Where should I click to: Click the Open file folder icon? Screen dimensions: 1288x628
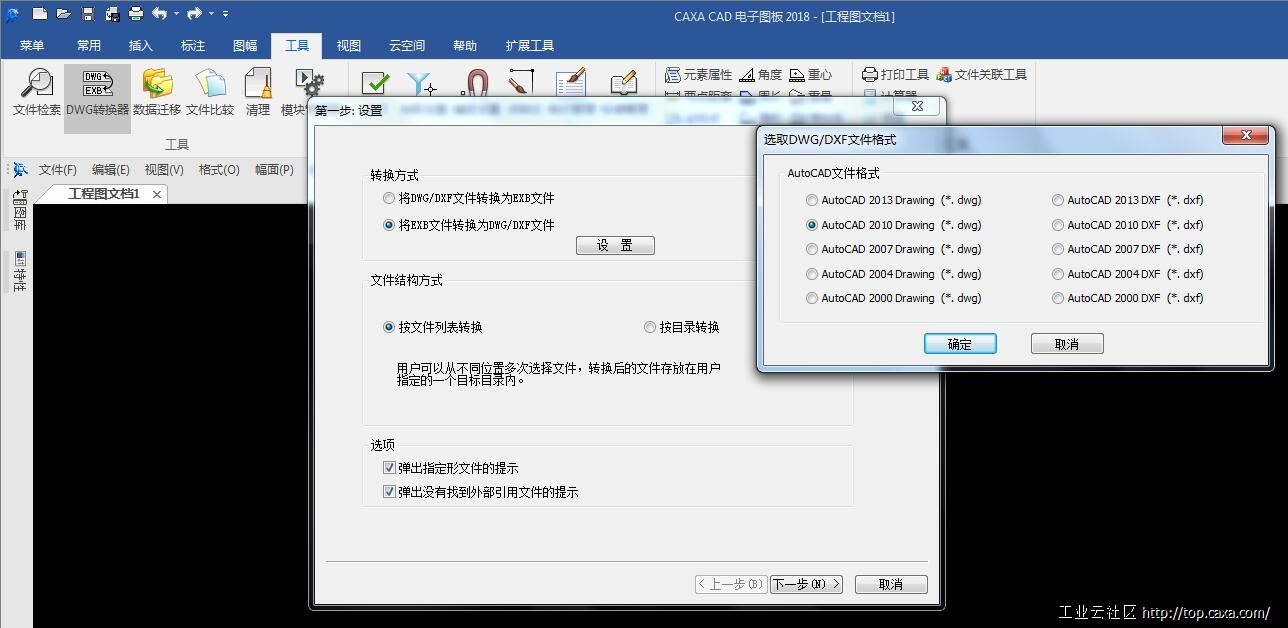click(x=63, y=14)
